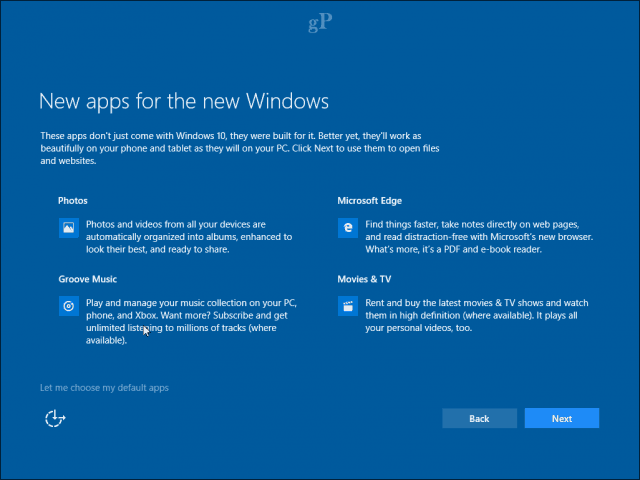Click the Microsoft Edge description text

point(479,237)
